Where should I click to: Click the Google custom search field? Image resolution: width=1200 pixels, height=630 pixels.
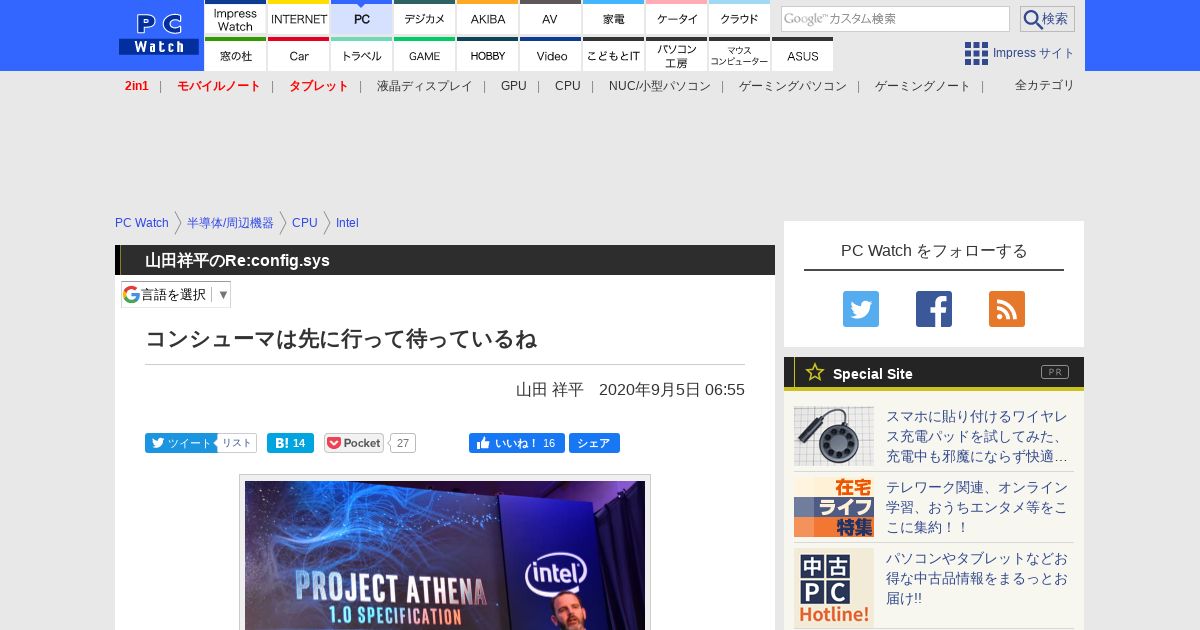[895, 19]
